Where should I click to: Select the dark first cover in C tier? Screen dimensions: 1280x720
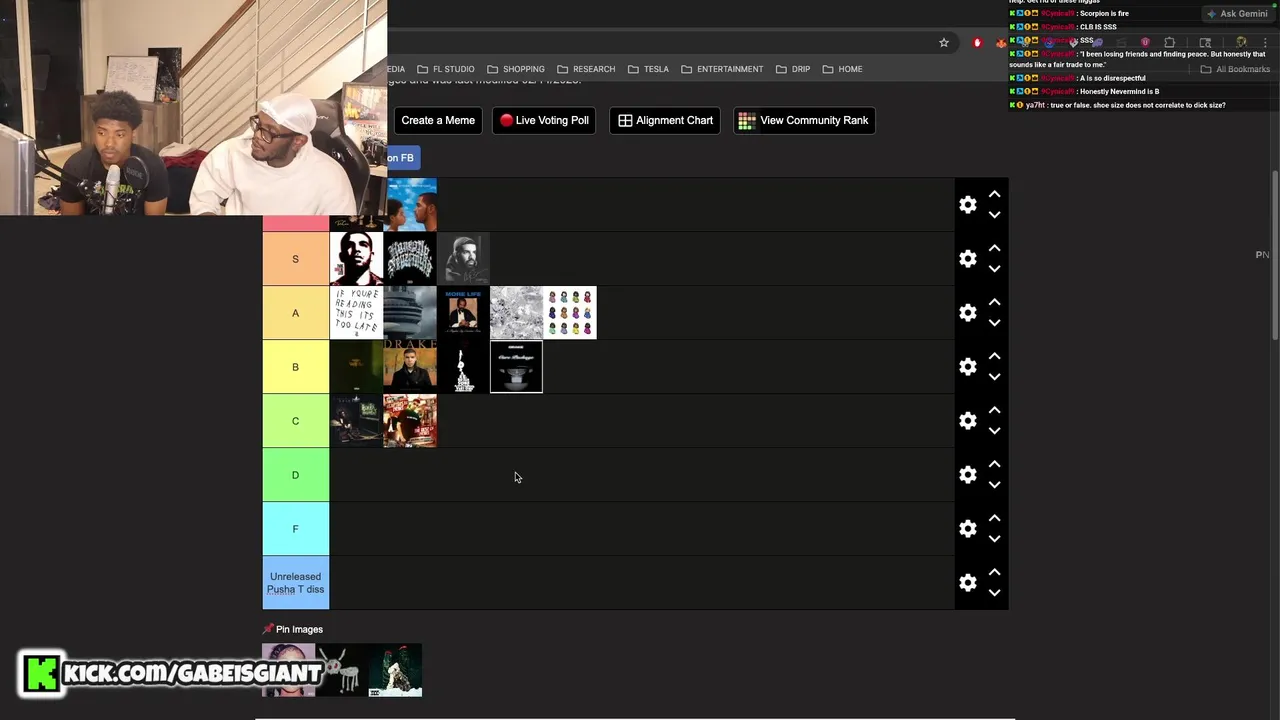(356, 421)
